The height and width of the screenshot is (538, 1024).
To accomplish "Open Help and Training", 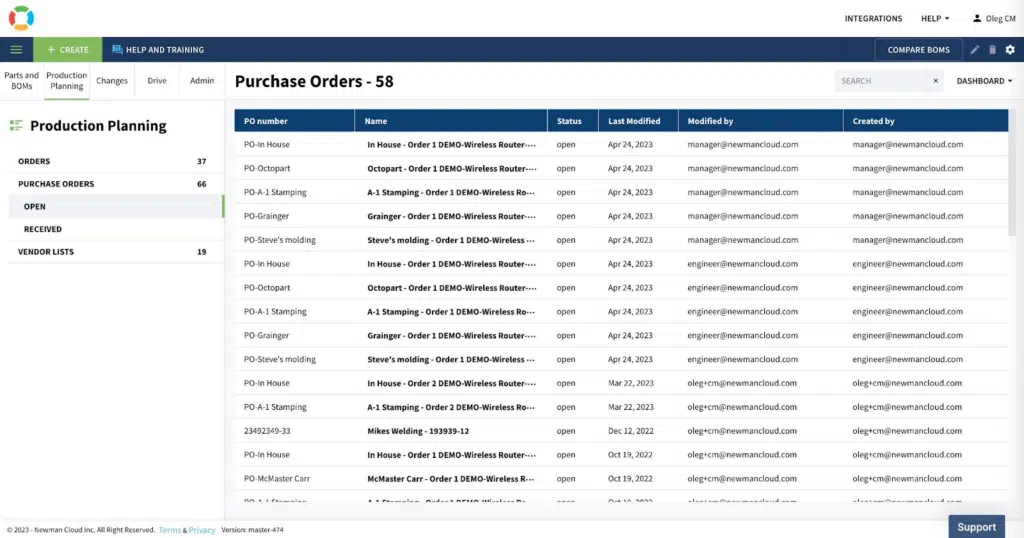I will pyautogui.click(x=158, y=50).
